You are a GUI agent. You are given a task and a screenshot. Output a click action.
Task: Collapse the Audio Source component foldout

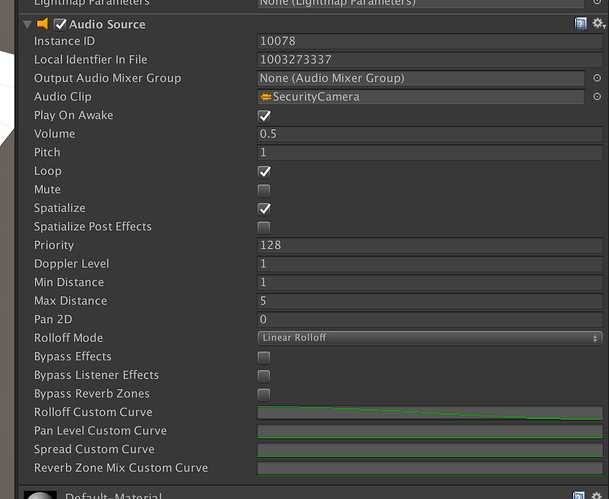click(x=27, y=24)
